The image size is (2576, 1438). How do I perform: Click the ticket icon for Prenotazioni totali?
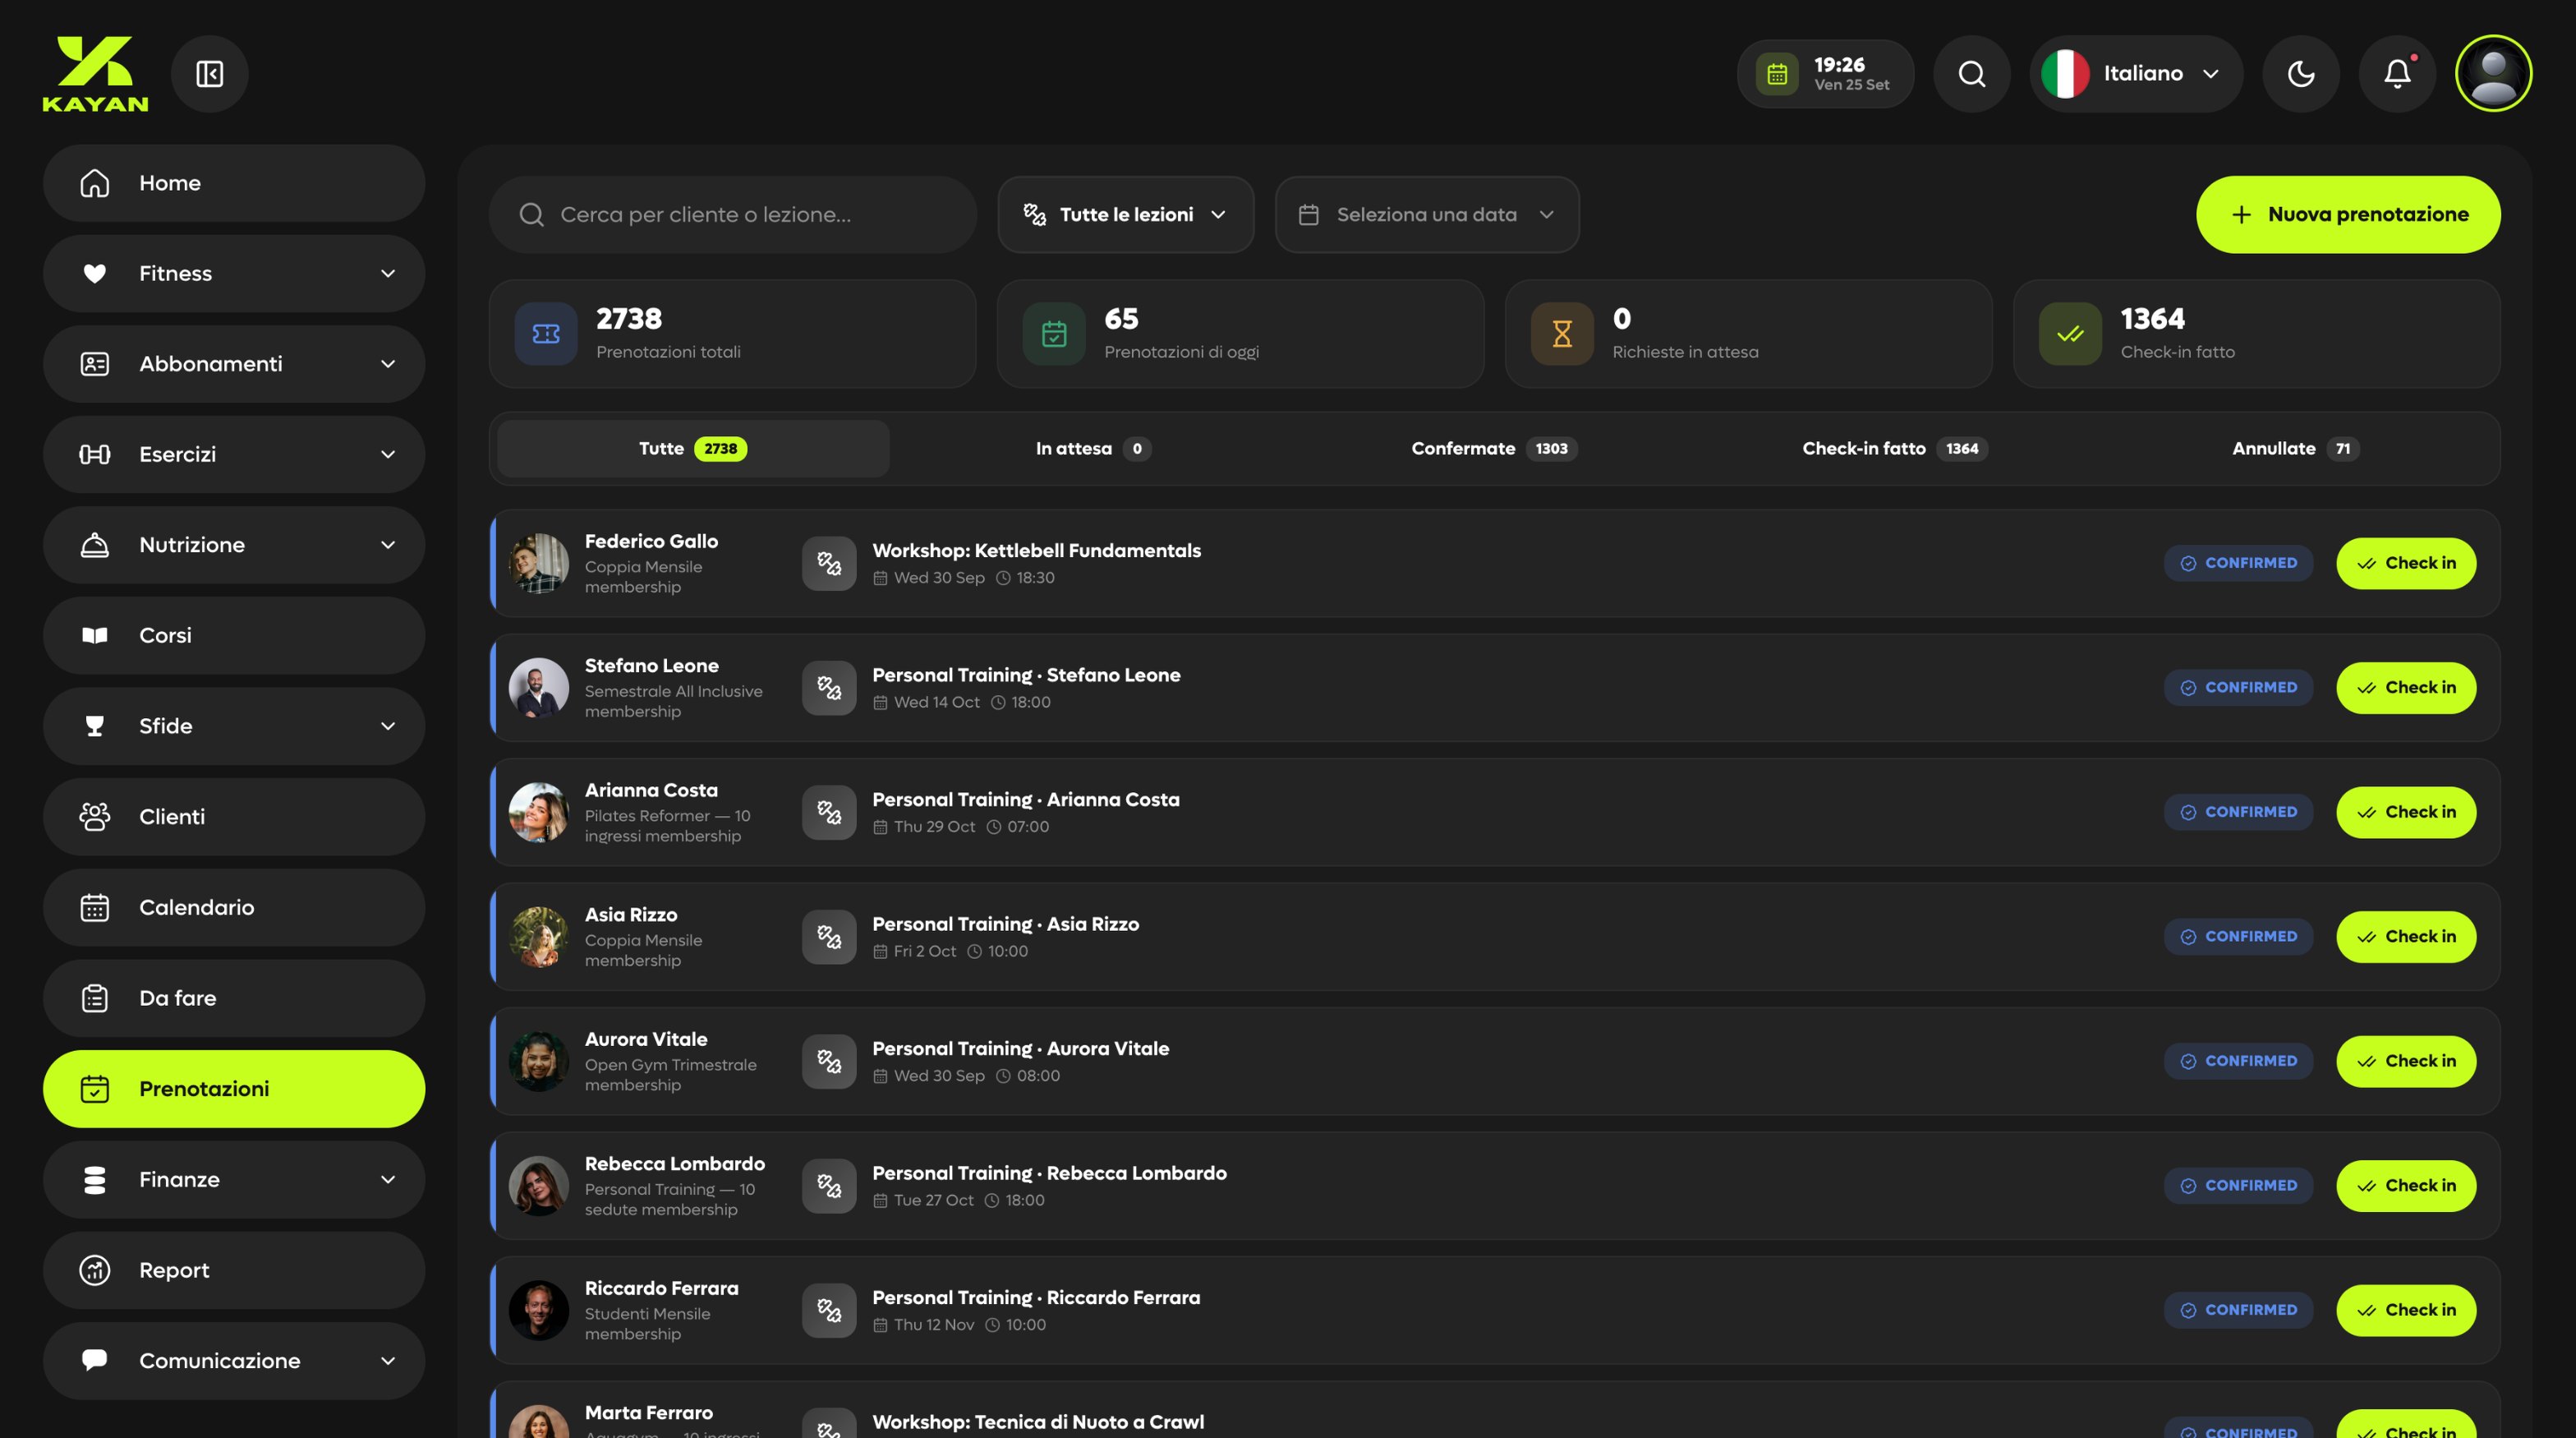(546, 334)
